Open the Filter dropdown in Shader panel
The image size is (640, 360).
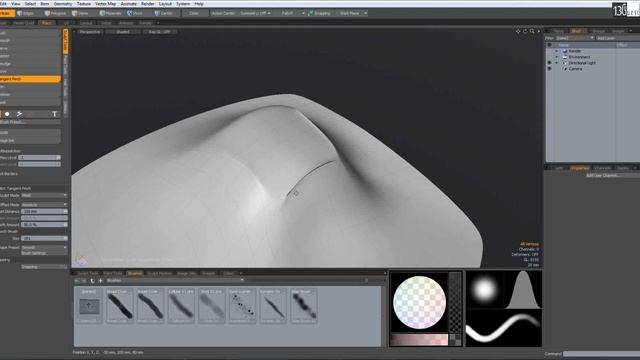tap(575, 38)
